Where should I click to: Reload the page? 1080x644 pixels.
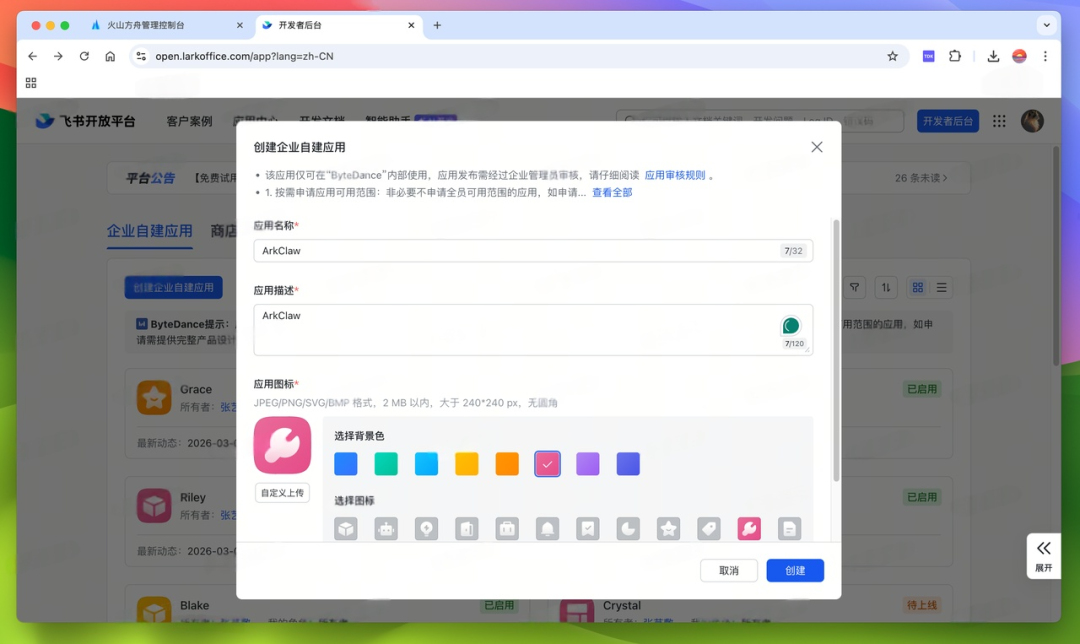[x=84, y=56]
